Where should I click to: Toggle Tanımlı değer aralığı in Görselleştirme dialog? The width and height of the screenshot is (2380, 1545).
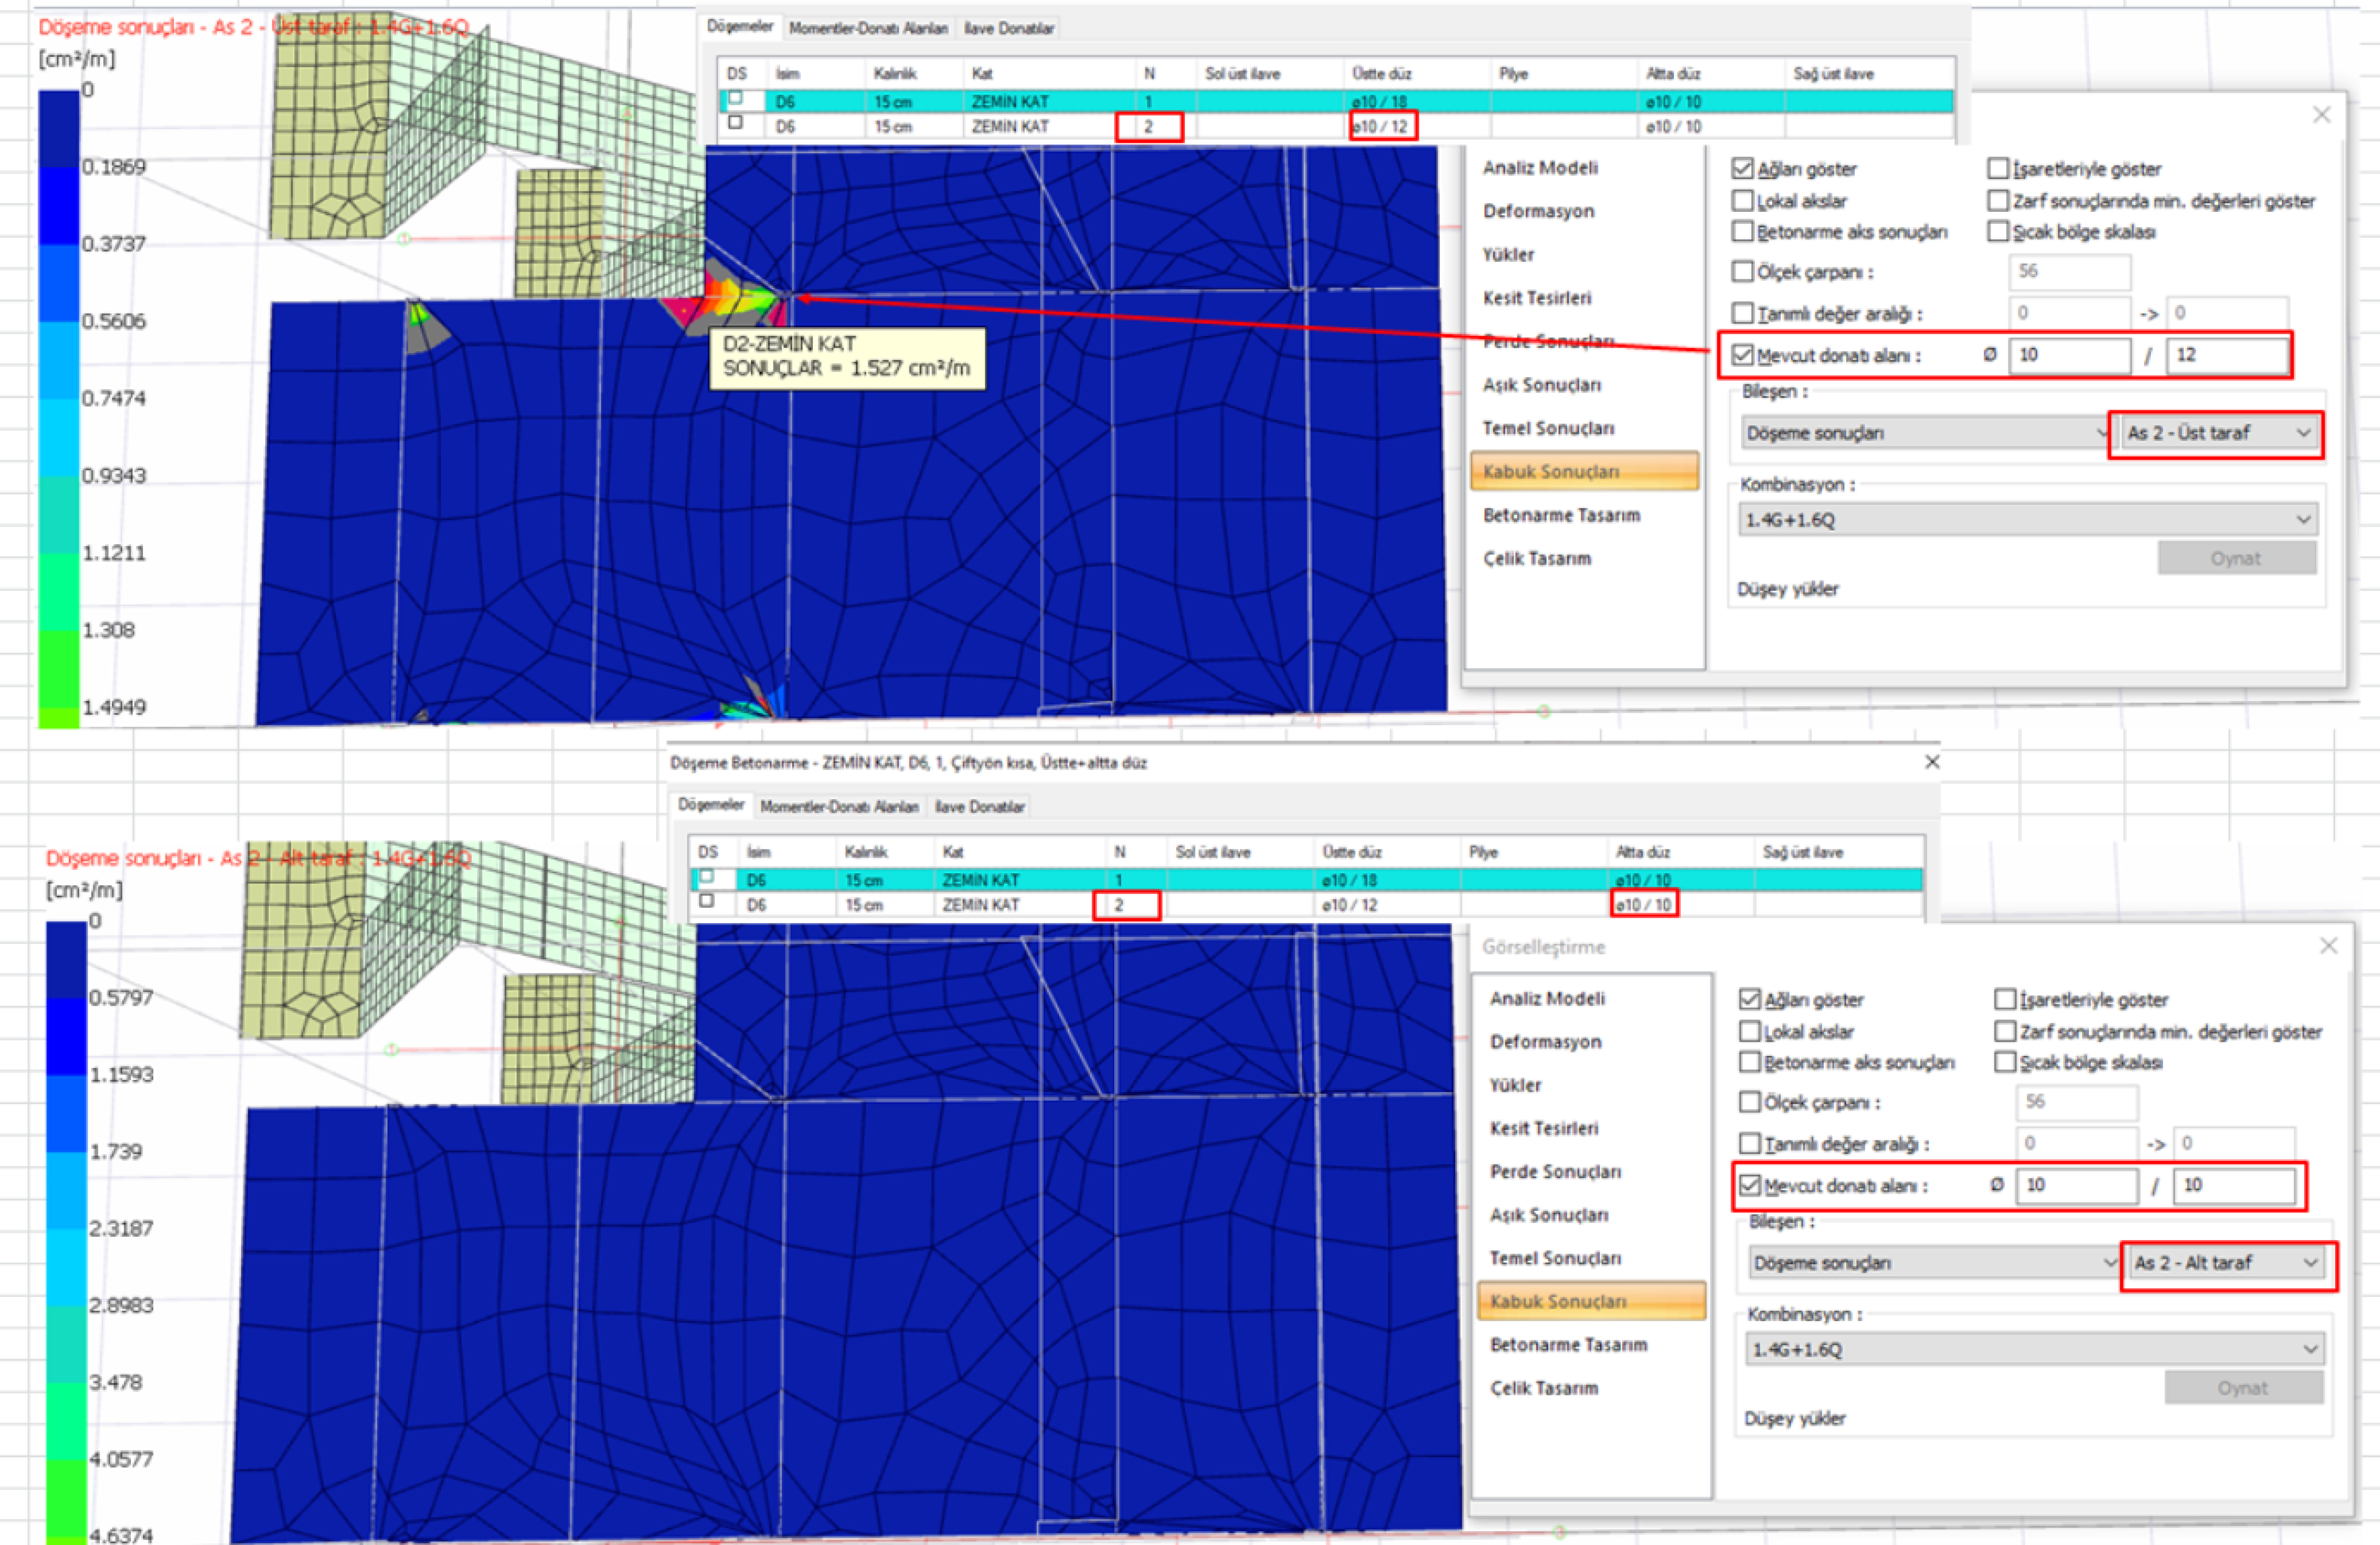[1749, 1143]
